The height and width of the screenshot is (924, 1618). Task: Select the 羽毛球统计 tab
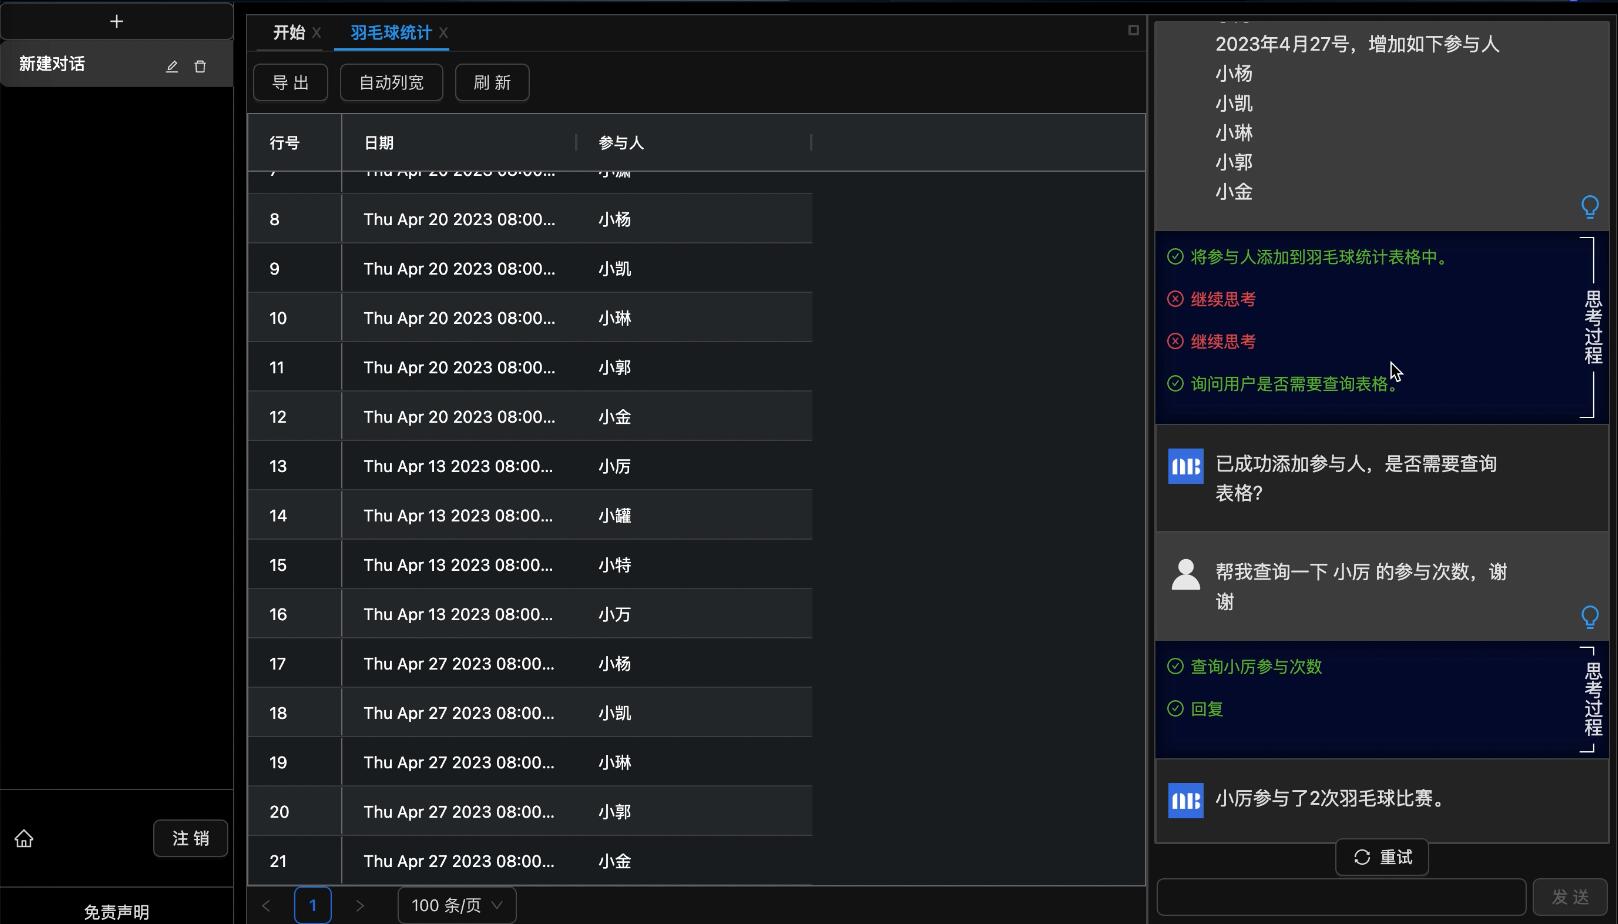pyautogui.click(x=390, y=33)
